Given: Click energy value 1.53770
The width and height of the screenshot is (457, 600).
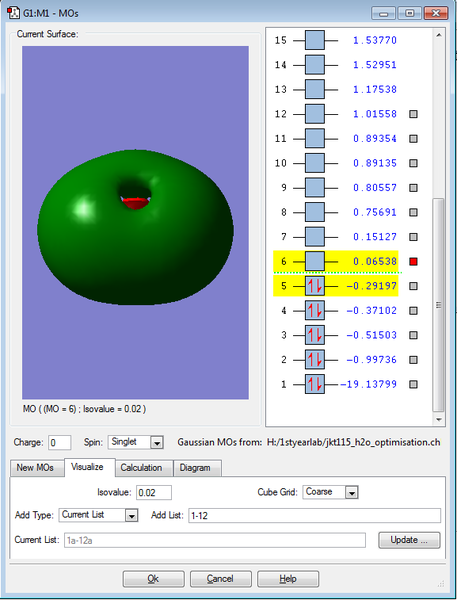Looking at the screenshot, I should point(375,40).
